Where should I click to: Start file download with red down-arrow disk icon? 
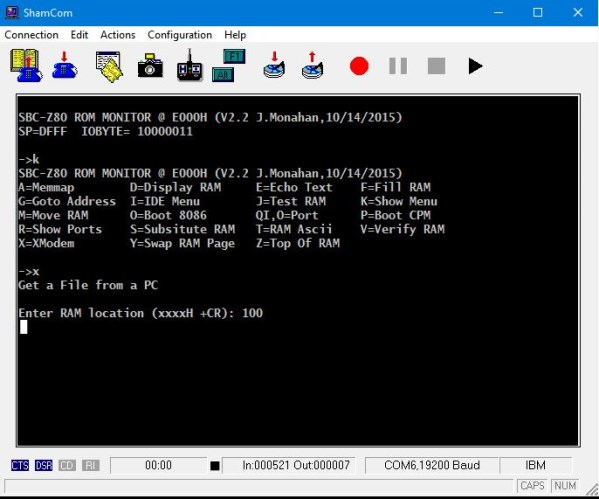[x=274, y=65]
